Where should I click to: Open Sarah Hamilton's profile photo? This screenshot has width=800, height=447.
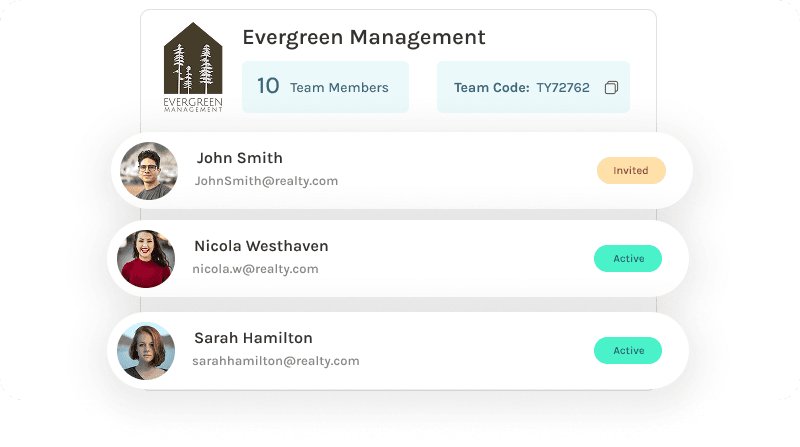coord(146,351)
